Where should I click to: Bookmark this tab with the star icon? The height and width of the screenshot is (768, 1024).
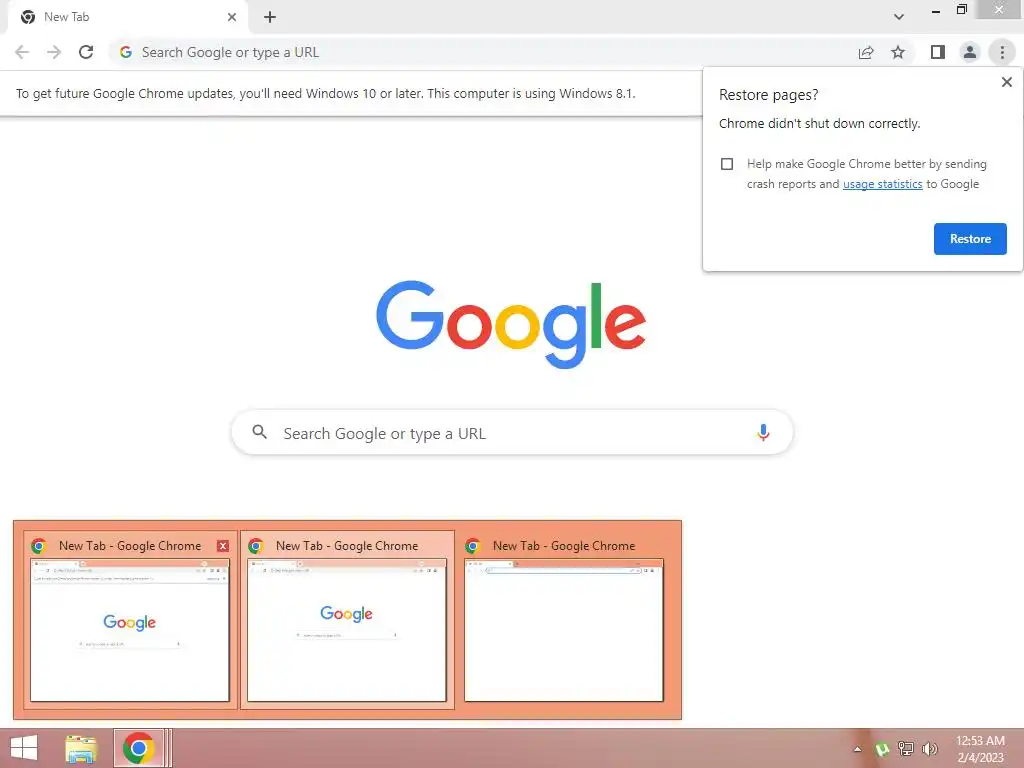[x=898, y=52]
